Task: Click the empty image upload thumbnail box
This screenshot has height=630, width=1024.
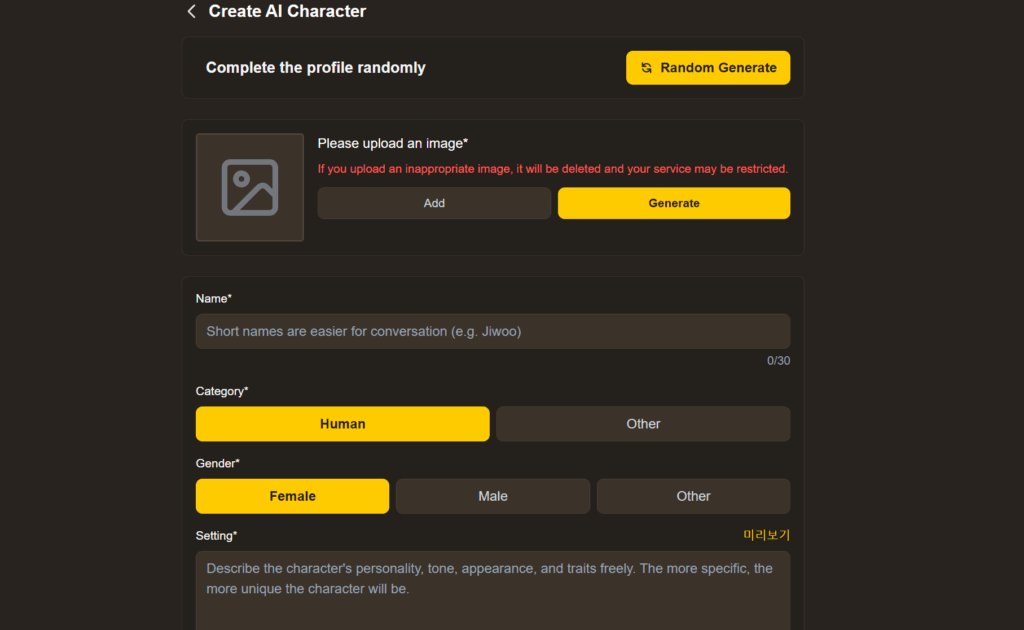Action: click(249, 187)
